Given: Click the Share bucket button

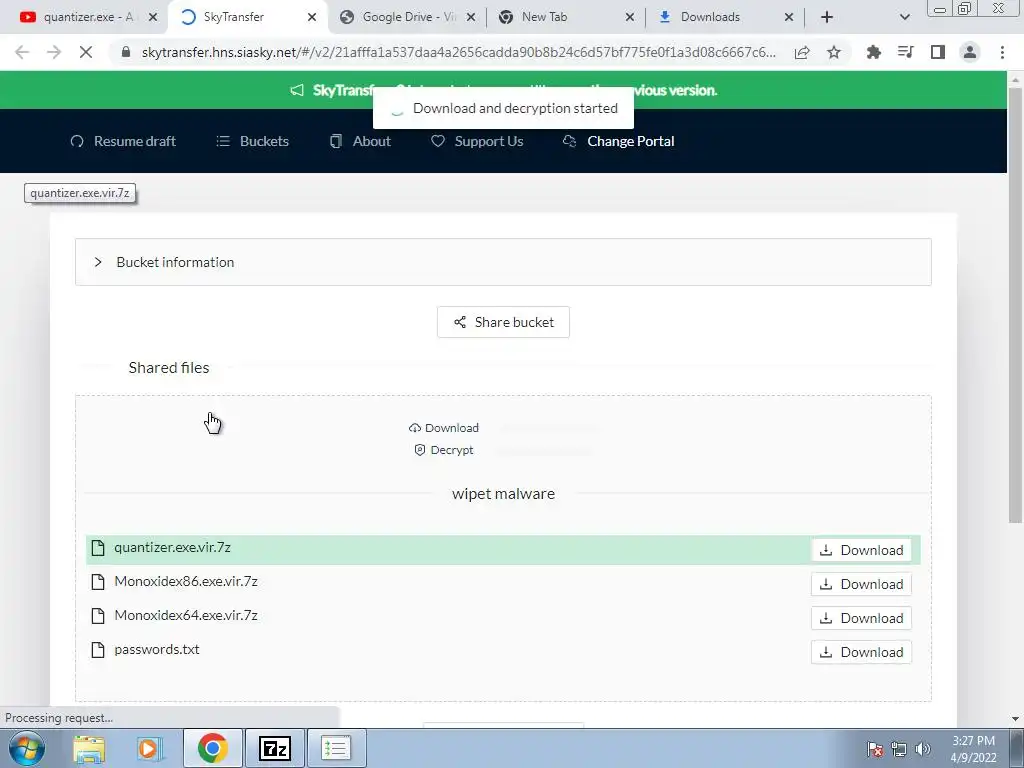Looking at the screenshot, I should (x=503, y=322).
